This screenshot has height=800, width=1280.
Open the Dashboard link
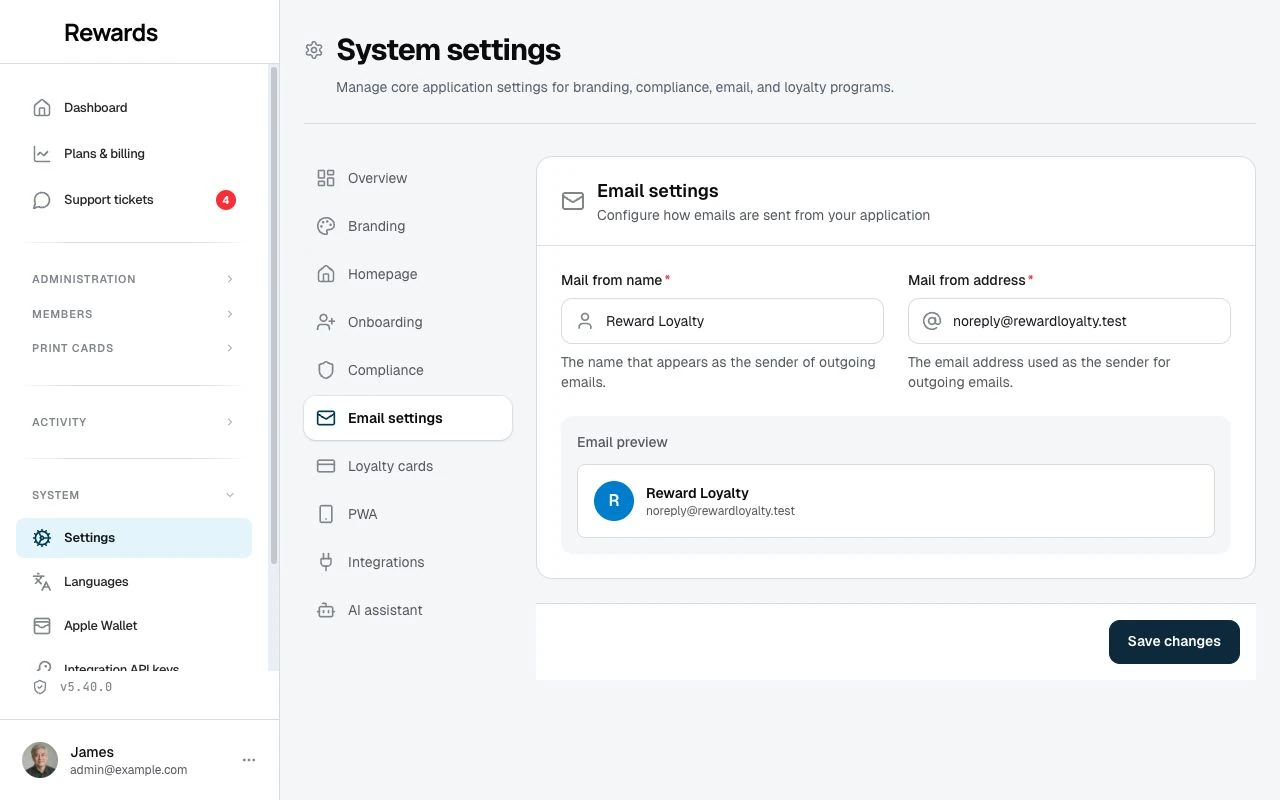point(134,108)
